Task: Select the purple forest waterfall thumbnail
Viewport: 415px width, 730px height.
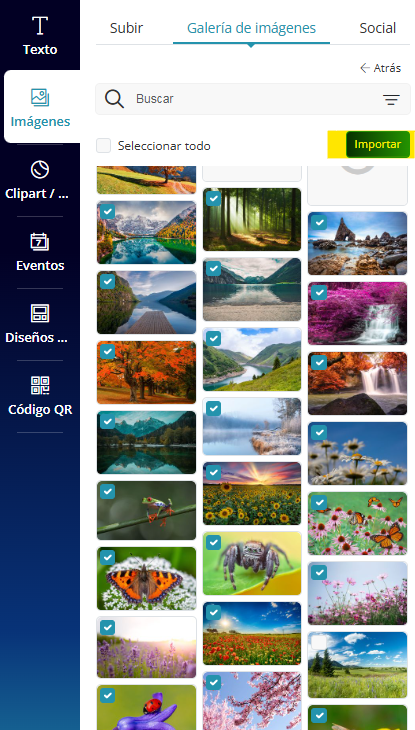Action: (358, 313)
